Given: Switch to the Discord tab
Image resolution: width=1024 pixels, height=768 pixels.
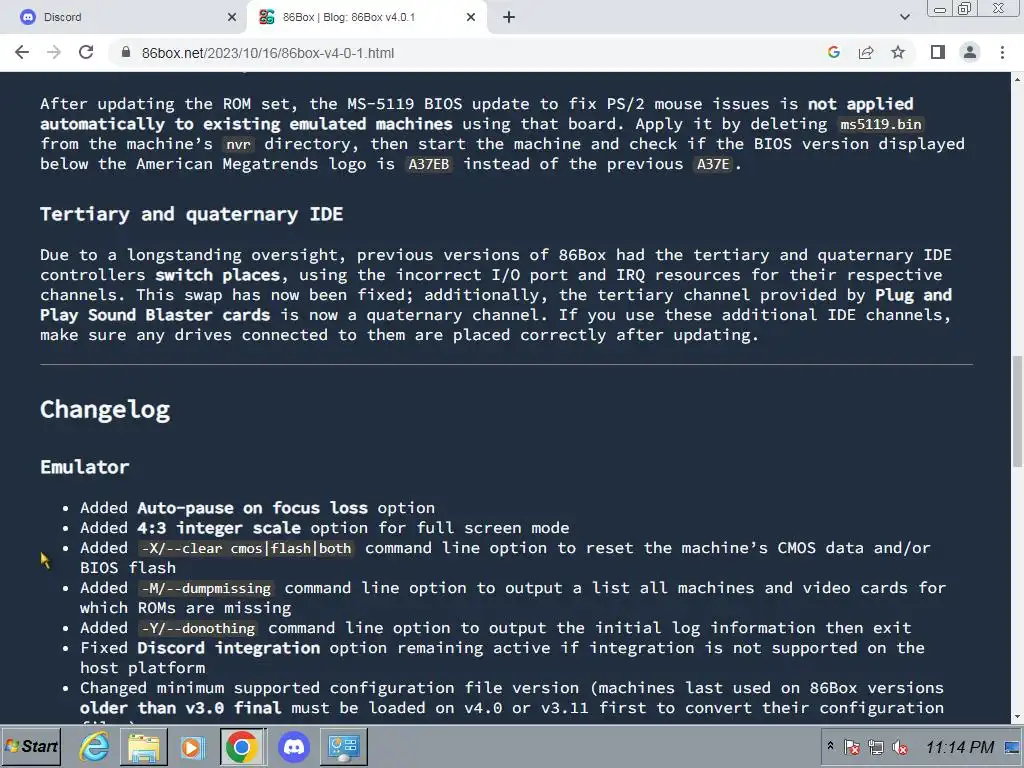Looking at the screenshot, I should point(123,17).
